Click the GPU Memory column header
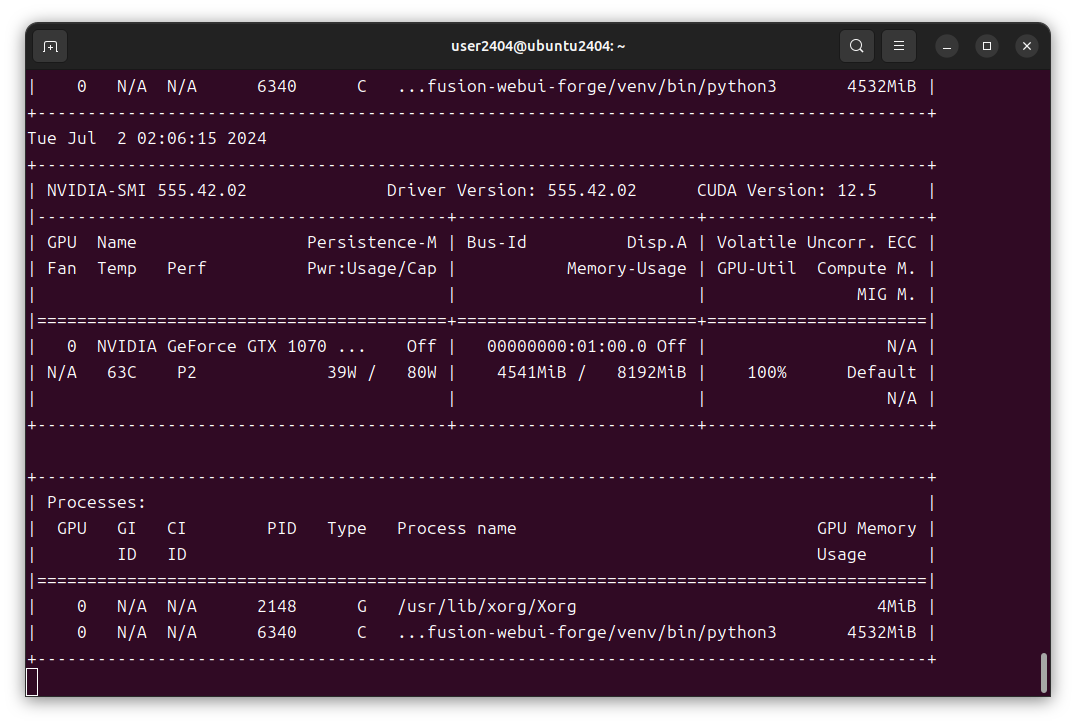The width and height of the screenshot is (1076, 725). coord(866,529)
